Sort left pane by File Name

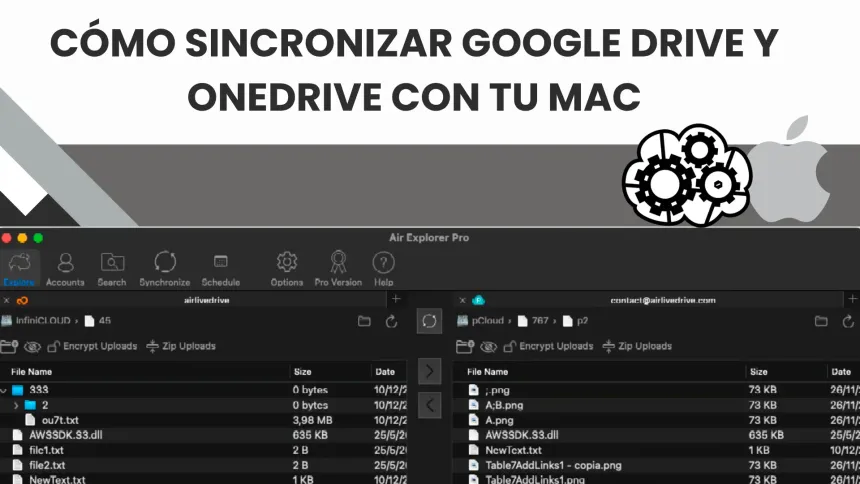click(x=31, y=372)
